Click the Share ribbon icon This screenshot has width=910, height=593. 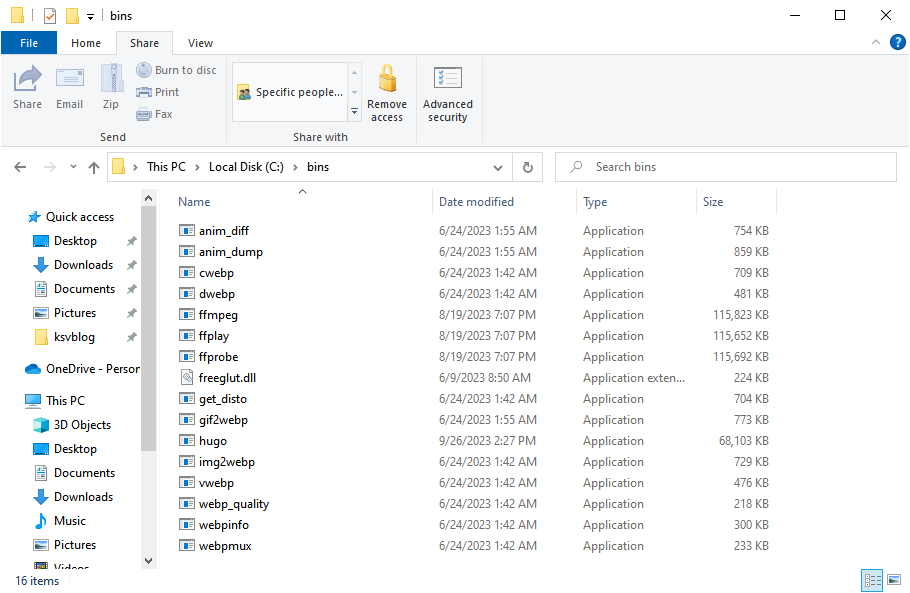pyautogui.click(x=27, y=87)
